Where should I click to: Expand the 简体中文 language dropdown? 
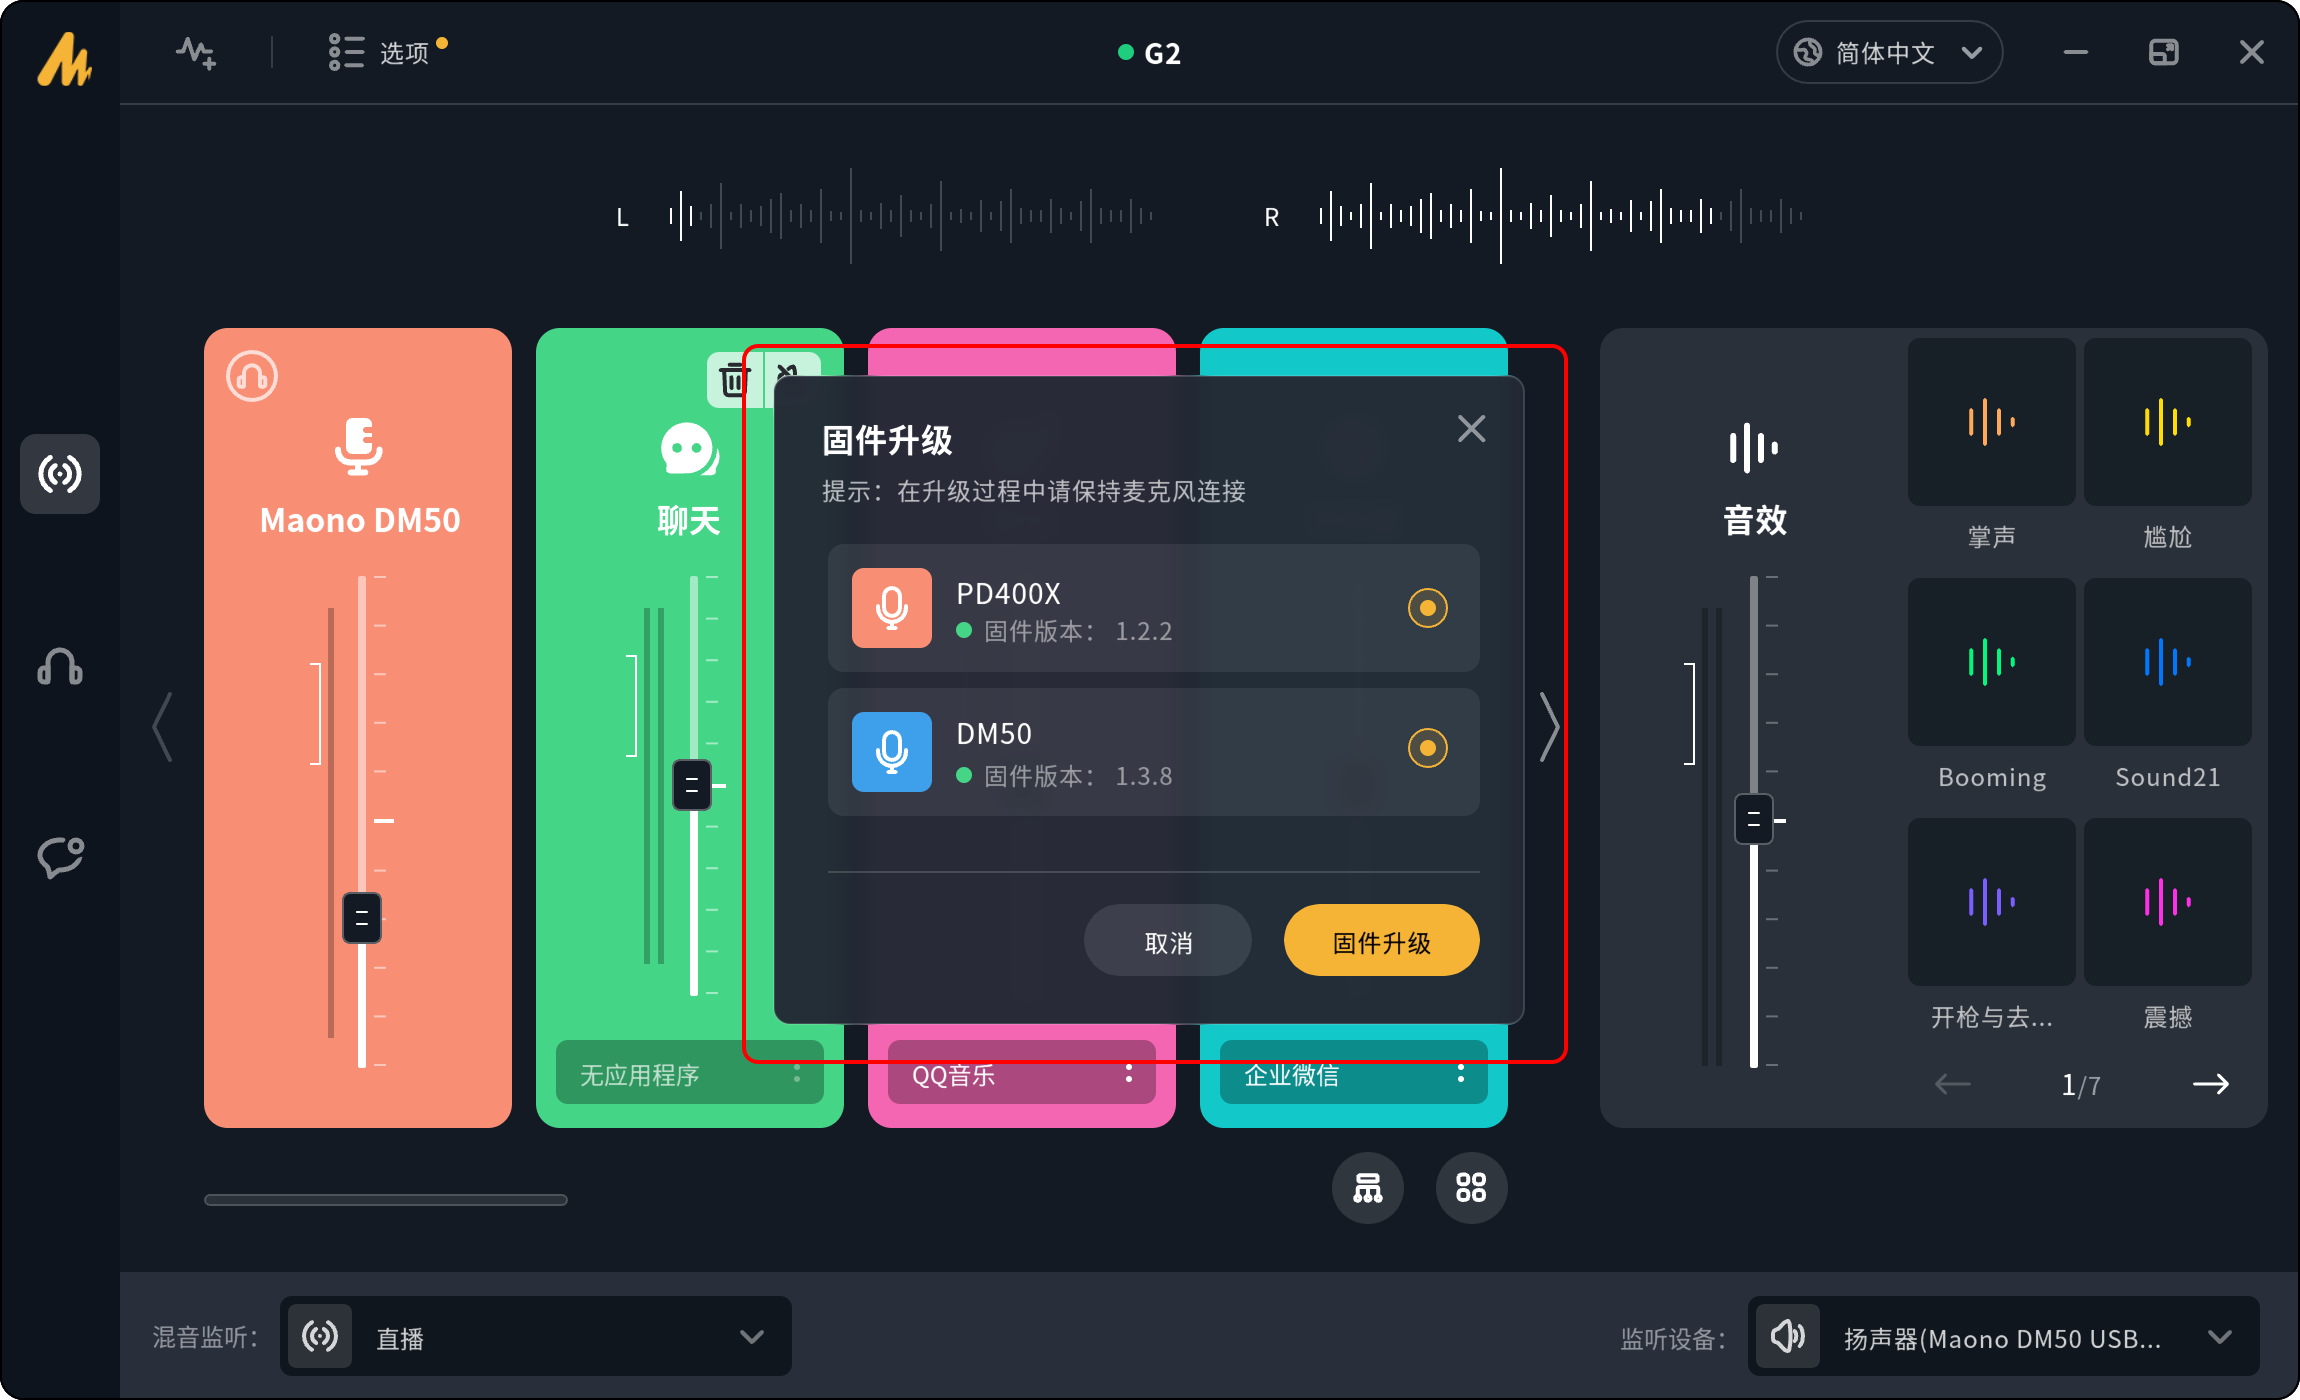[1889, 53]
